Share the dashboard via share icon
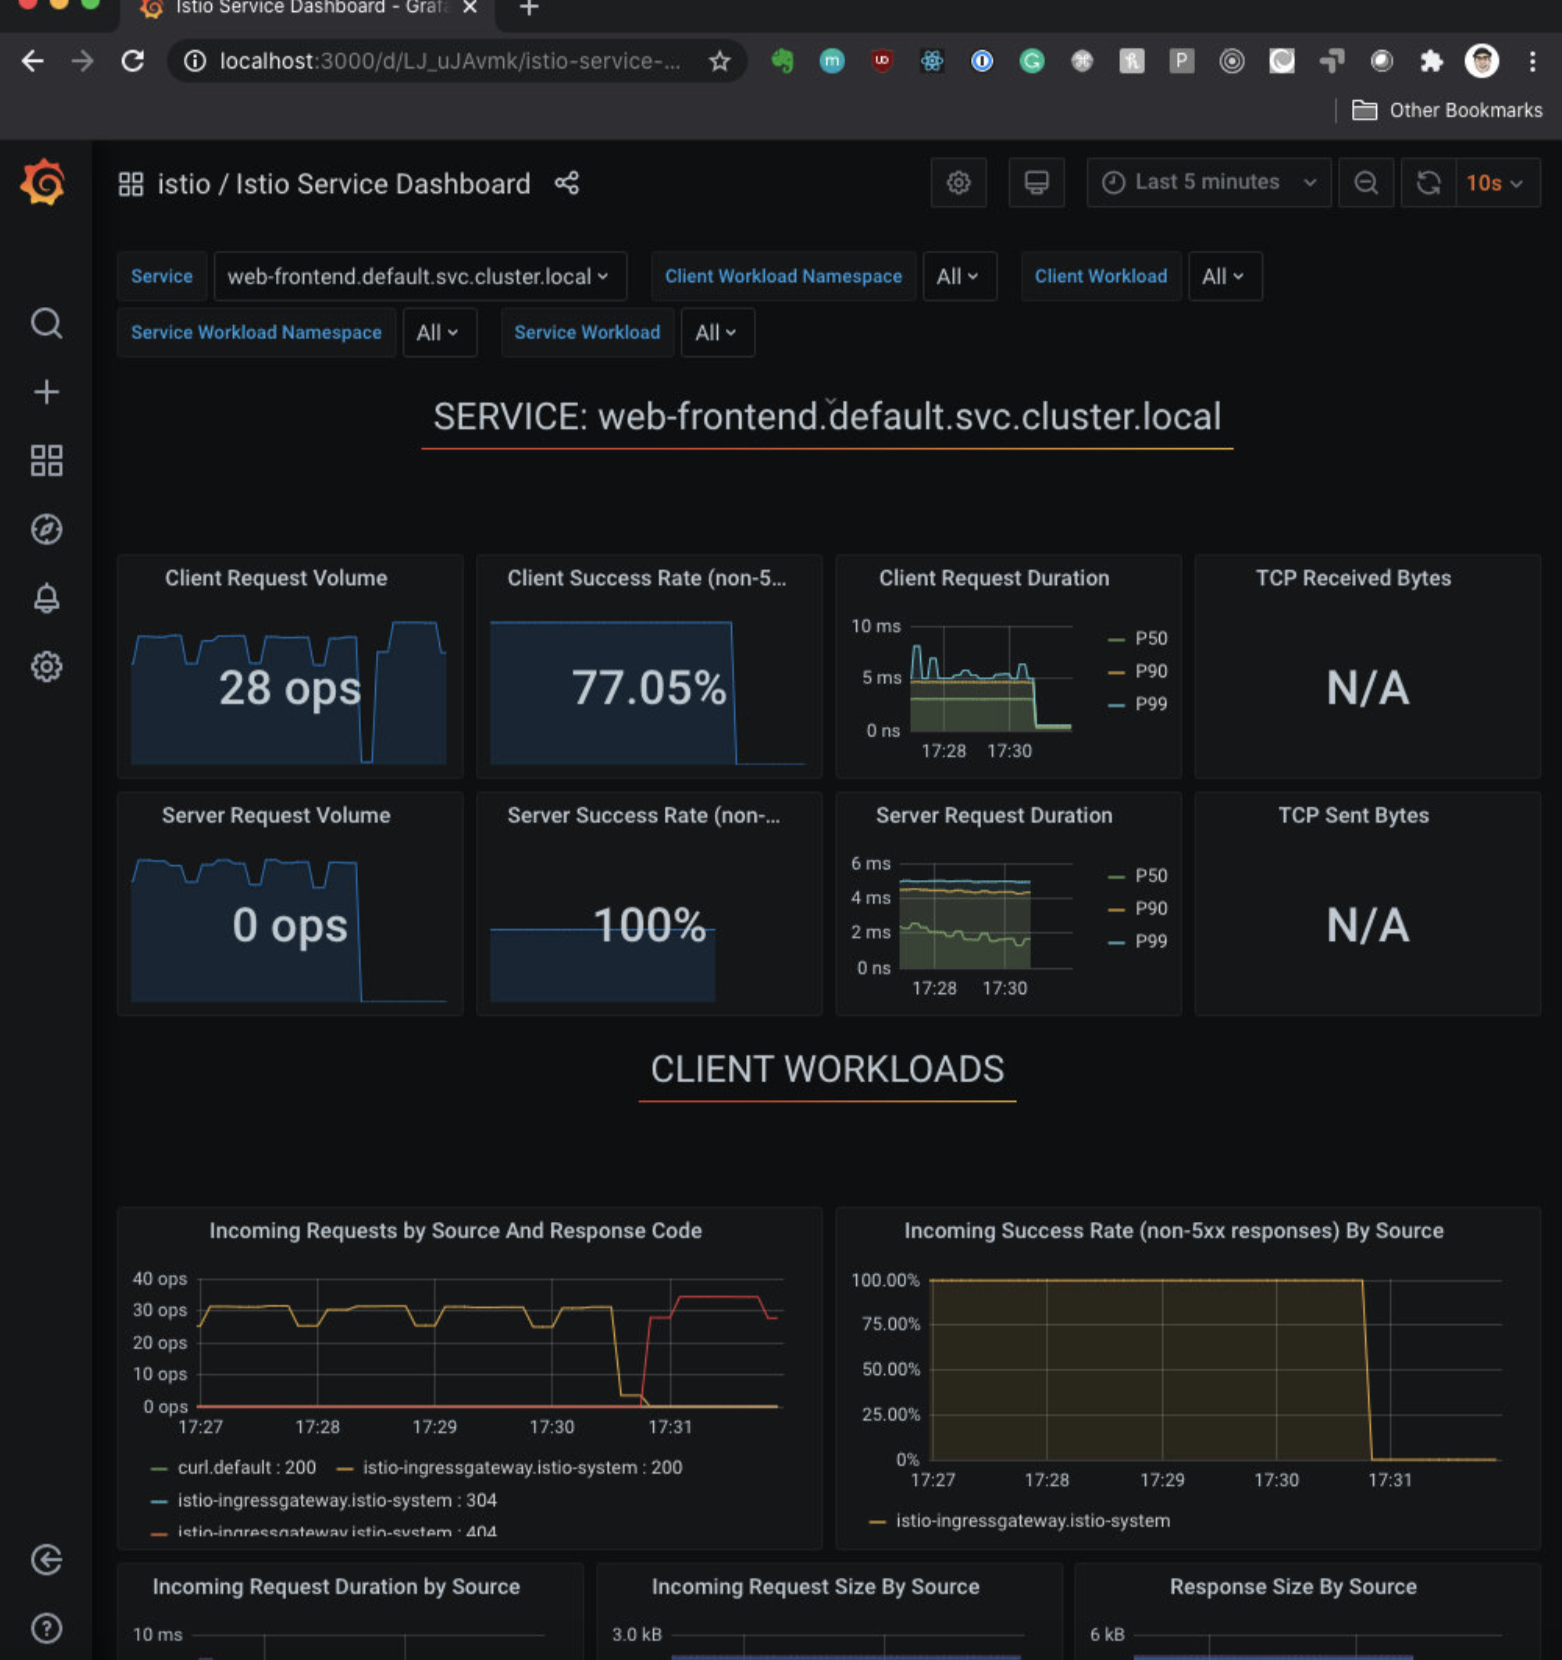The image size is (1562, 1660). 567,183
